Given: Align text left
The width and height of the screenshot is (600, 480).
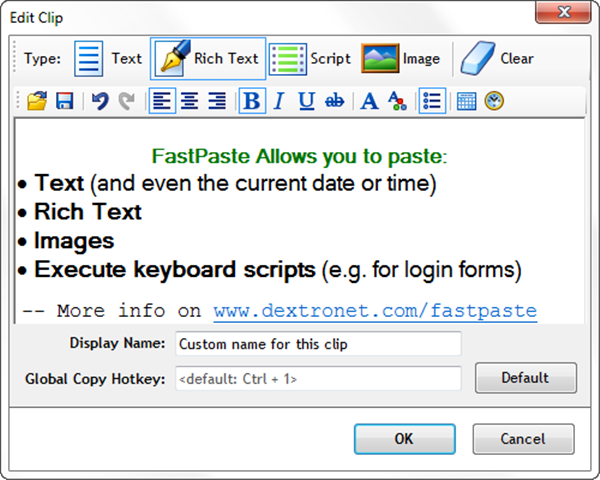Looking at the screenshot, I should pyautogui.click(x=162, y=101).
